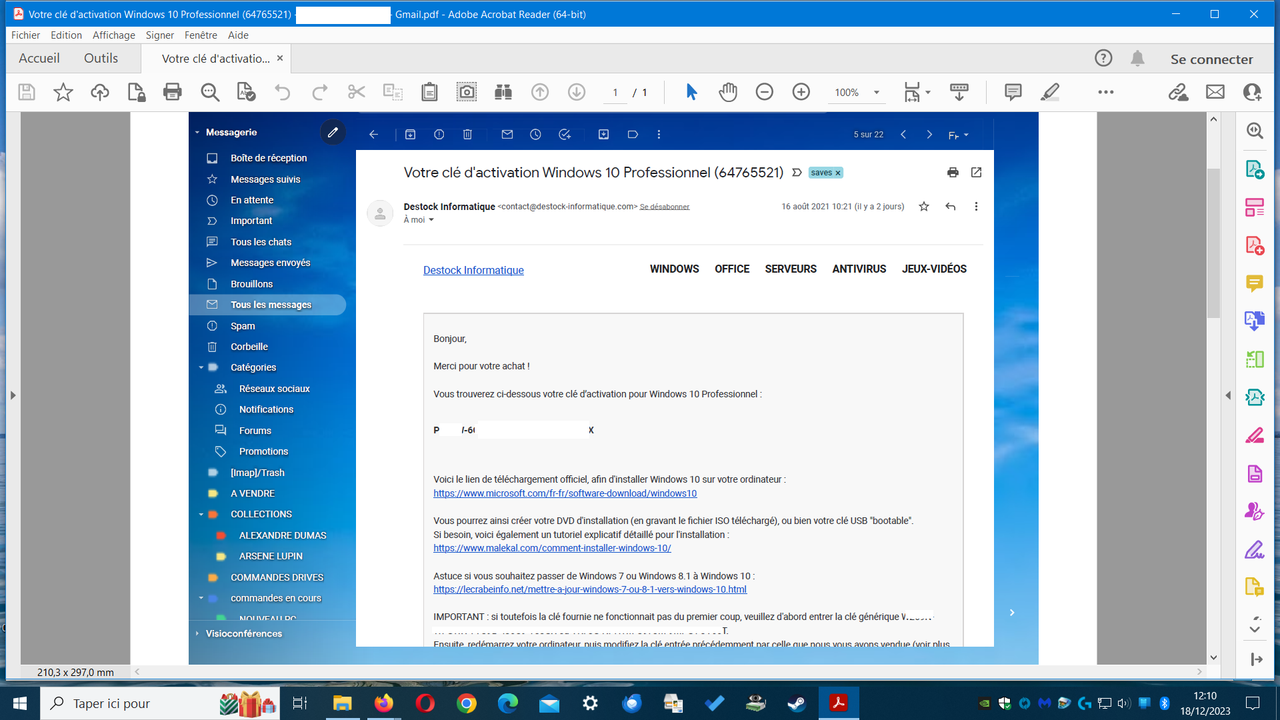This screenshot has height=720, width=1280.
Task: Click the Undo arrow in the toolbar
Action: click(281, 91)
